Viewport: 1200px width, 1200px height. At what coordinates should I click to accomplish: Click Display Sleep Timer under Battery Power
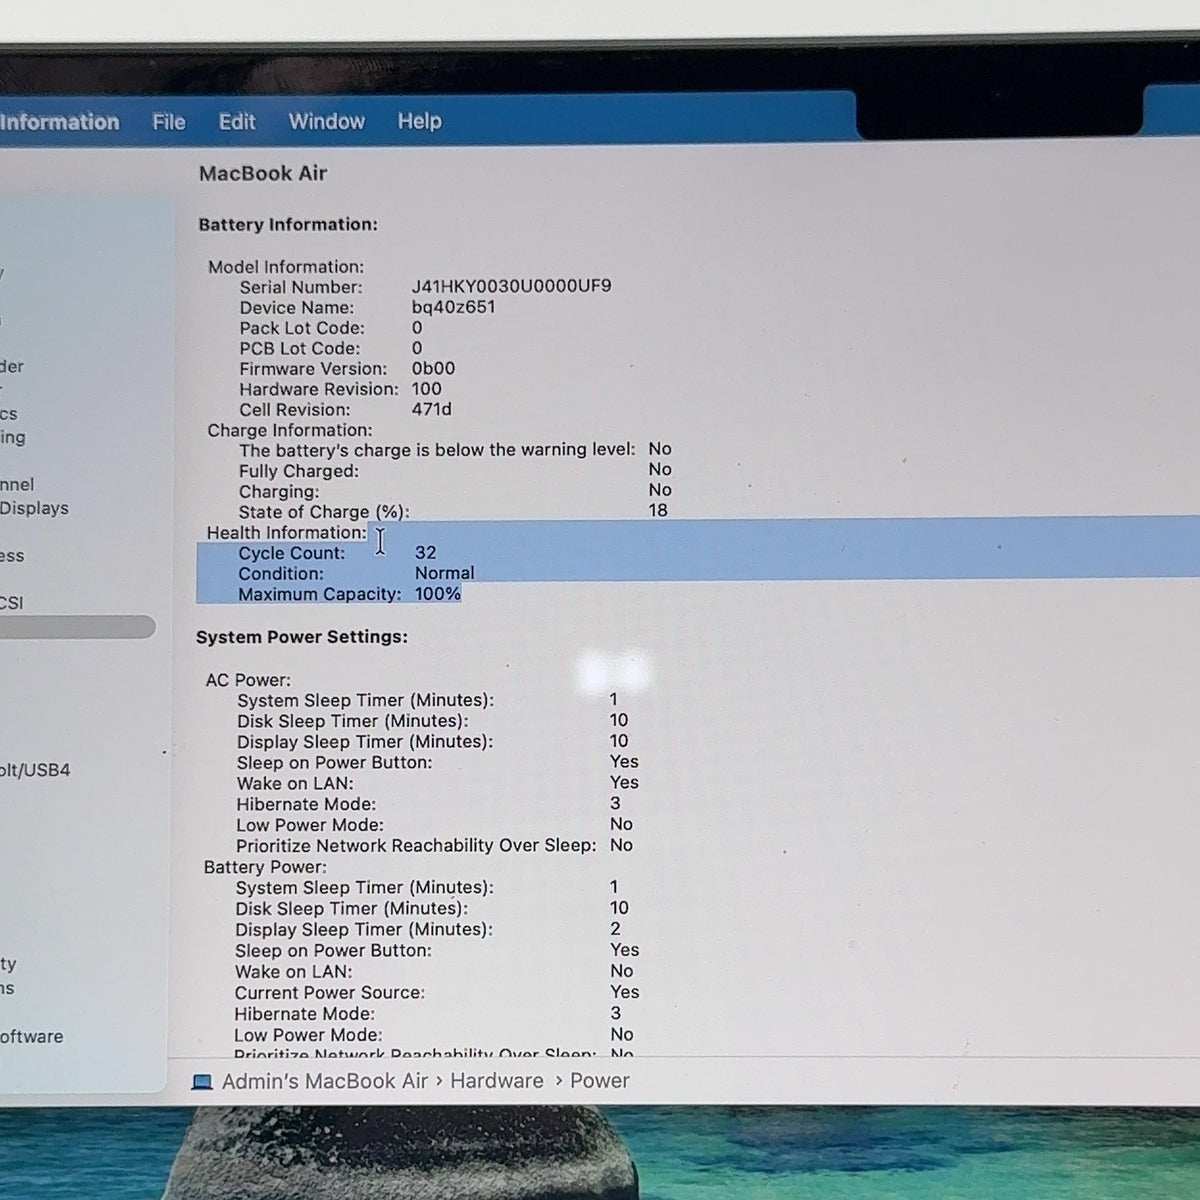tap(364, 929)
